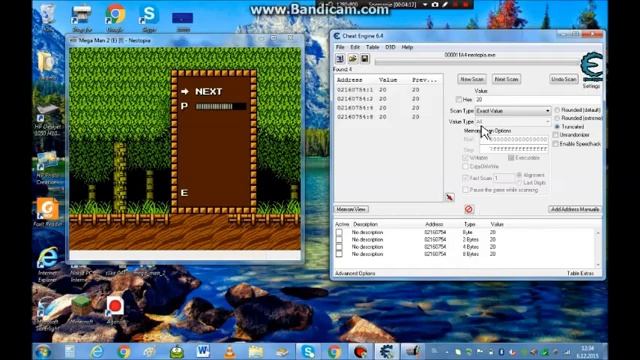This screenshot has width=640, height=360.
Task: Open the Value Type dropdown
Action: pos(513,122)
